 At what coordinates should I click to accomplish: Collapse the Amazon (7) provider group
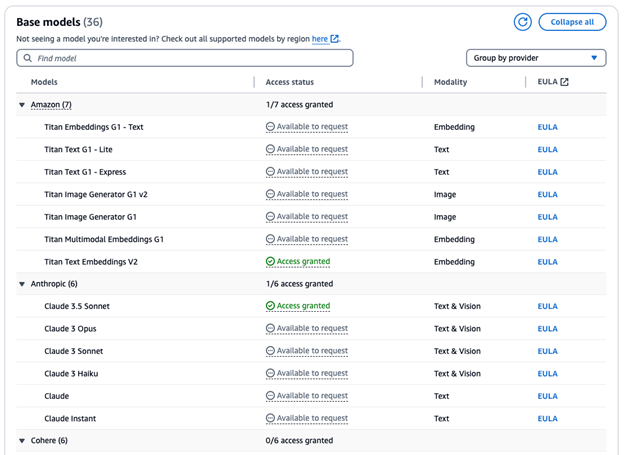tap(22, 105)
